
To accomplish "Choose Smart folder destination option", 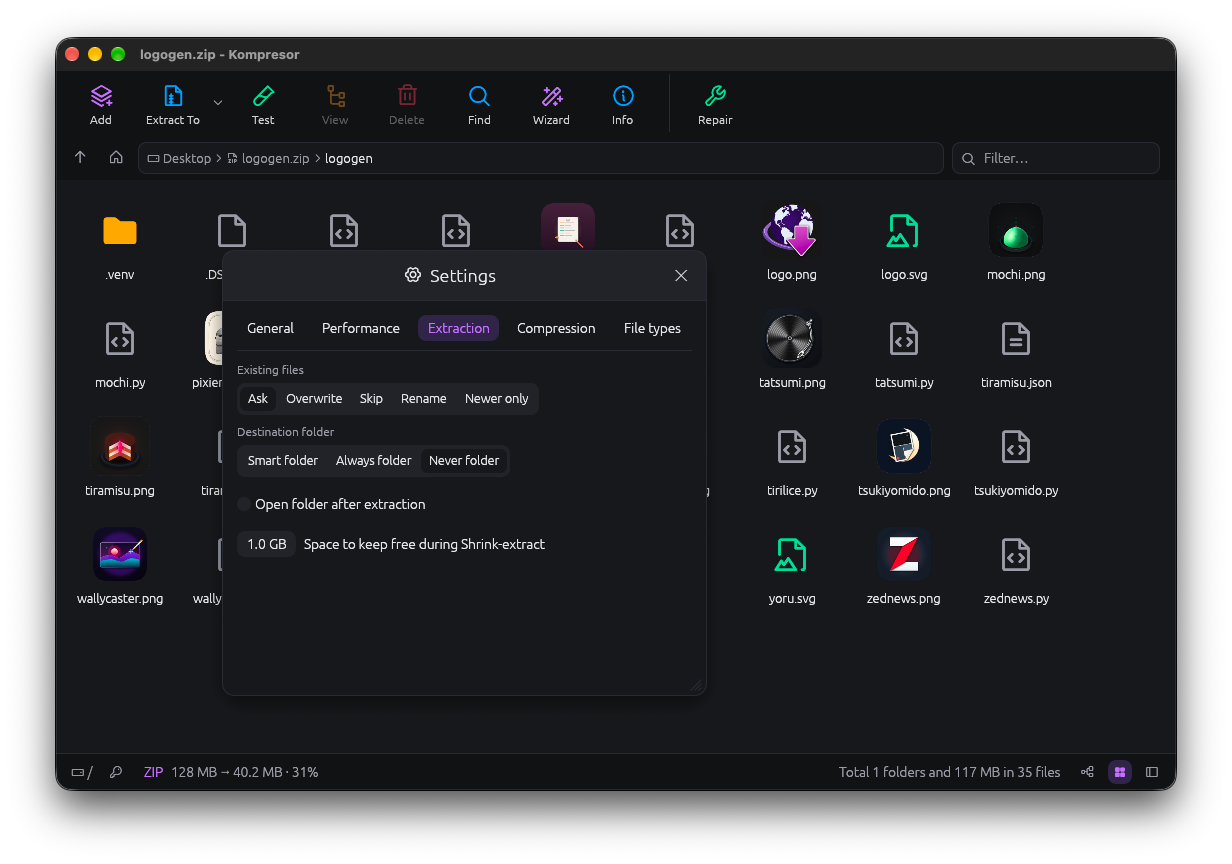I will (x=283, y=461).
